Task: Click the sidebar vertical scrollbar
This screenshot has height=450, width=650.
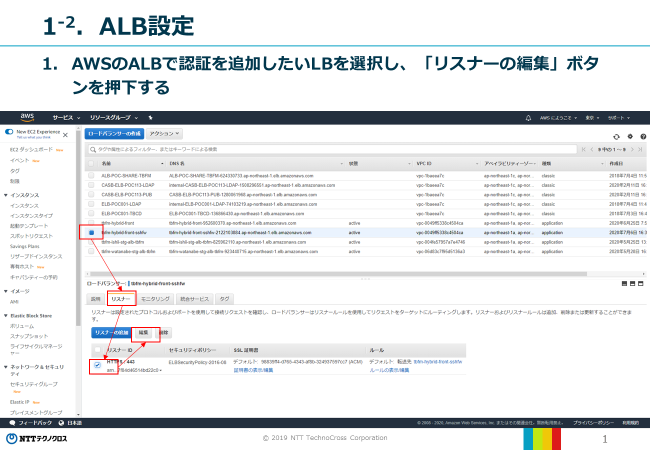Action: [78, 227]
